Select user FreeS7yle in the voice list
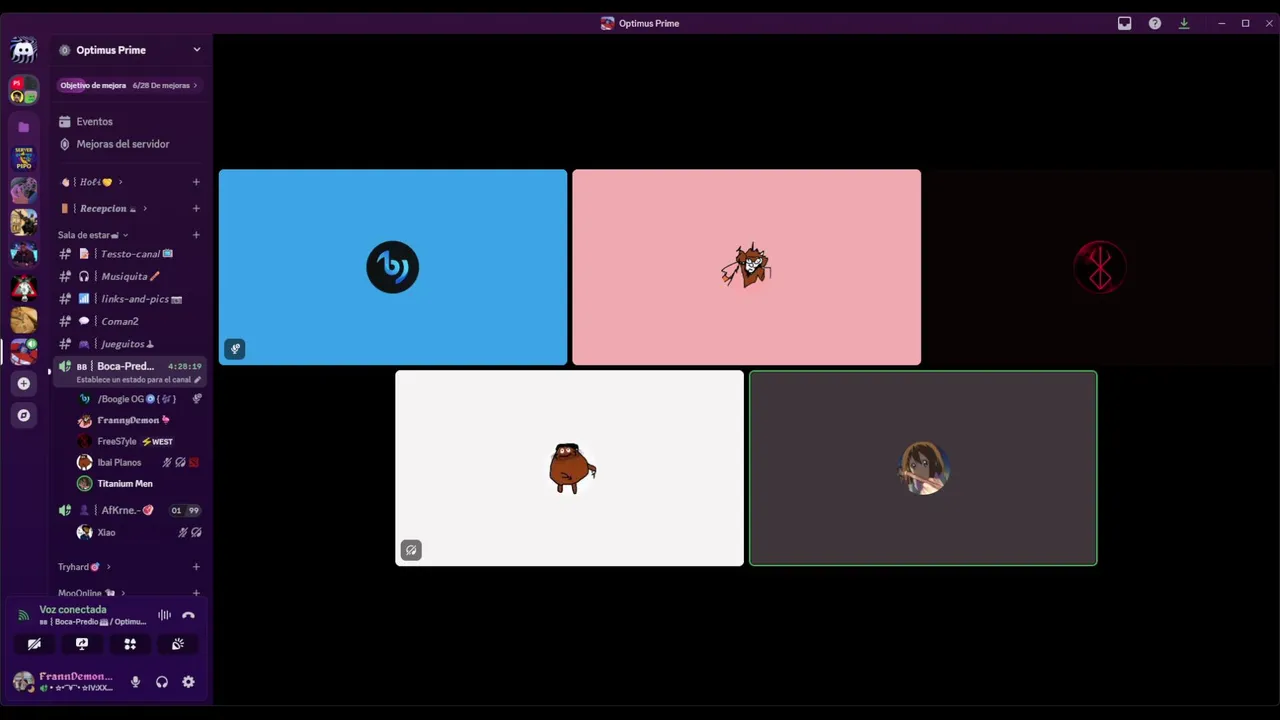This screenshot has height=720, width=1280. 140,441
